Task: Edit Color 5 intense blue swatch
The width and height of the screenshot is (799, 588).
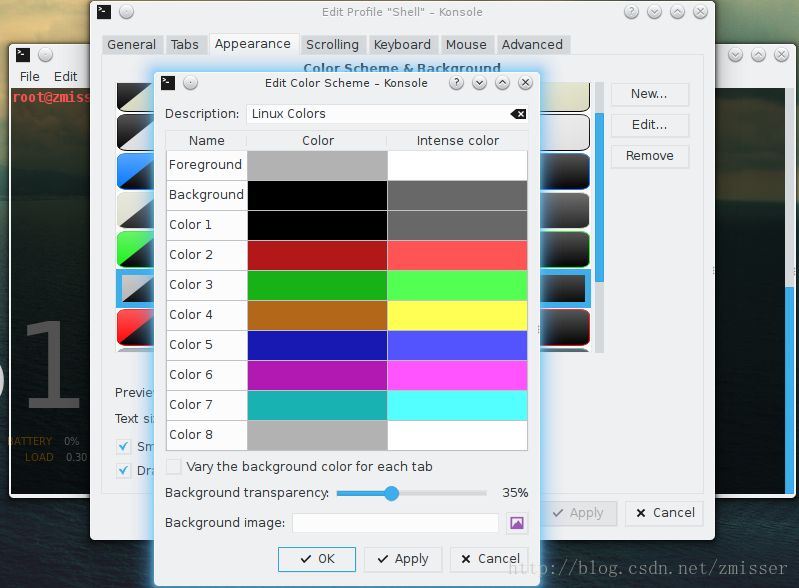Action: coord(458,345)
